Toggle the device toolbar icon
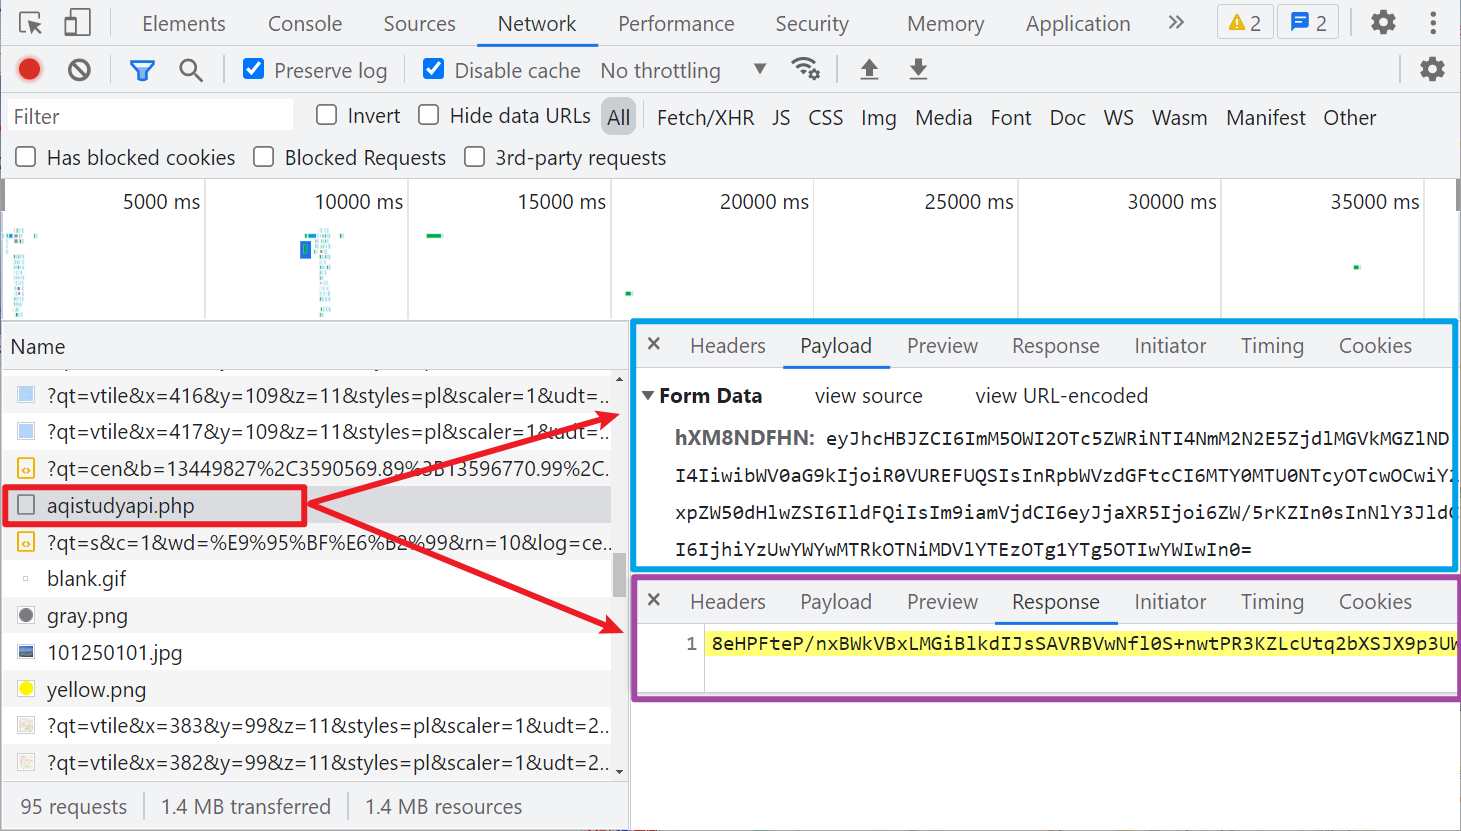This screenshot has height=831, width=1461. point(77,23)
